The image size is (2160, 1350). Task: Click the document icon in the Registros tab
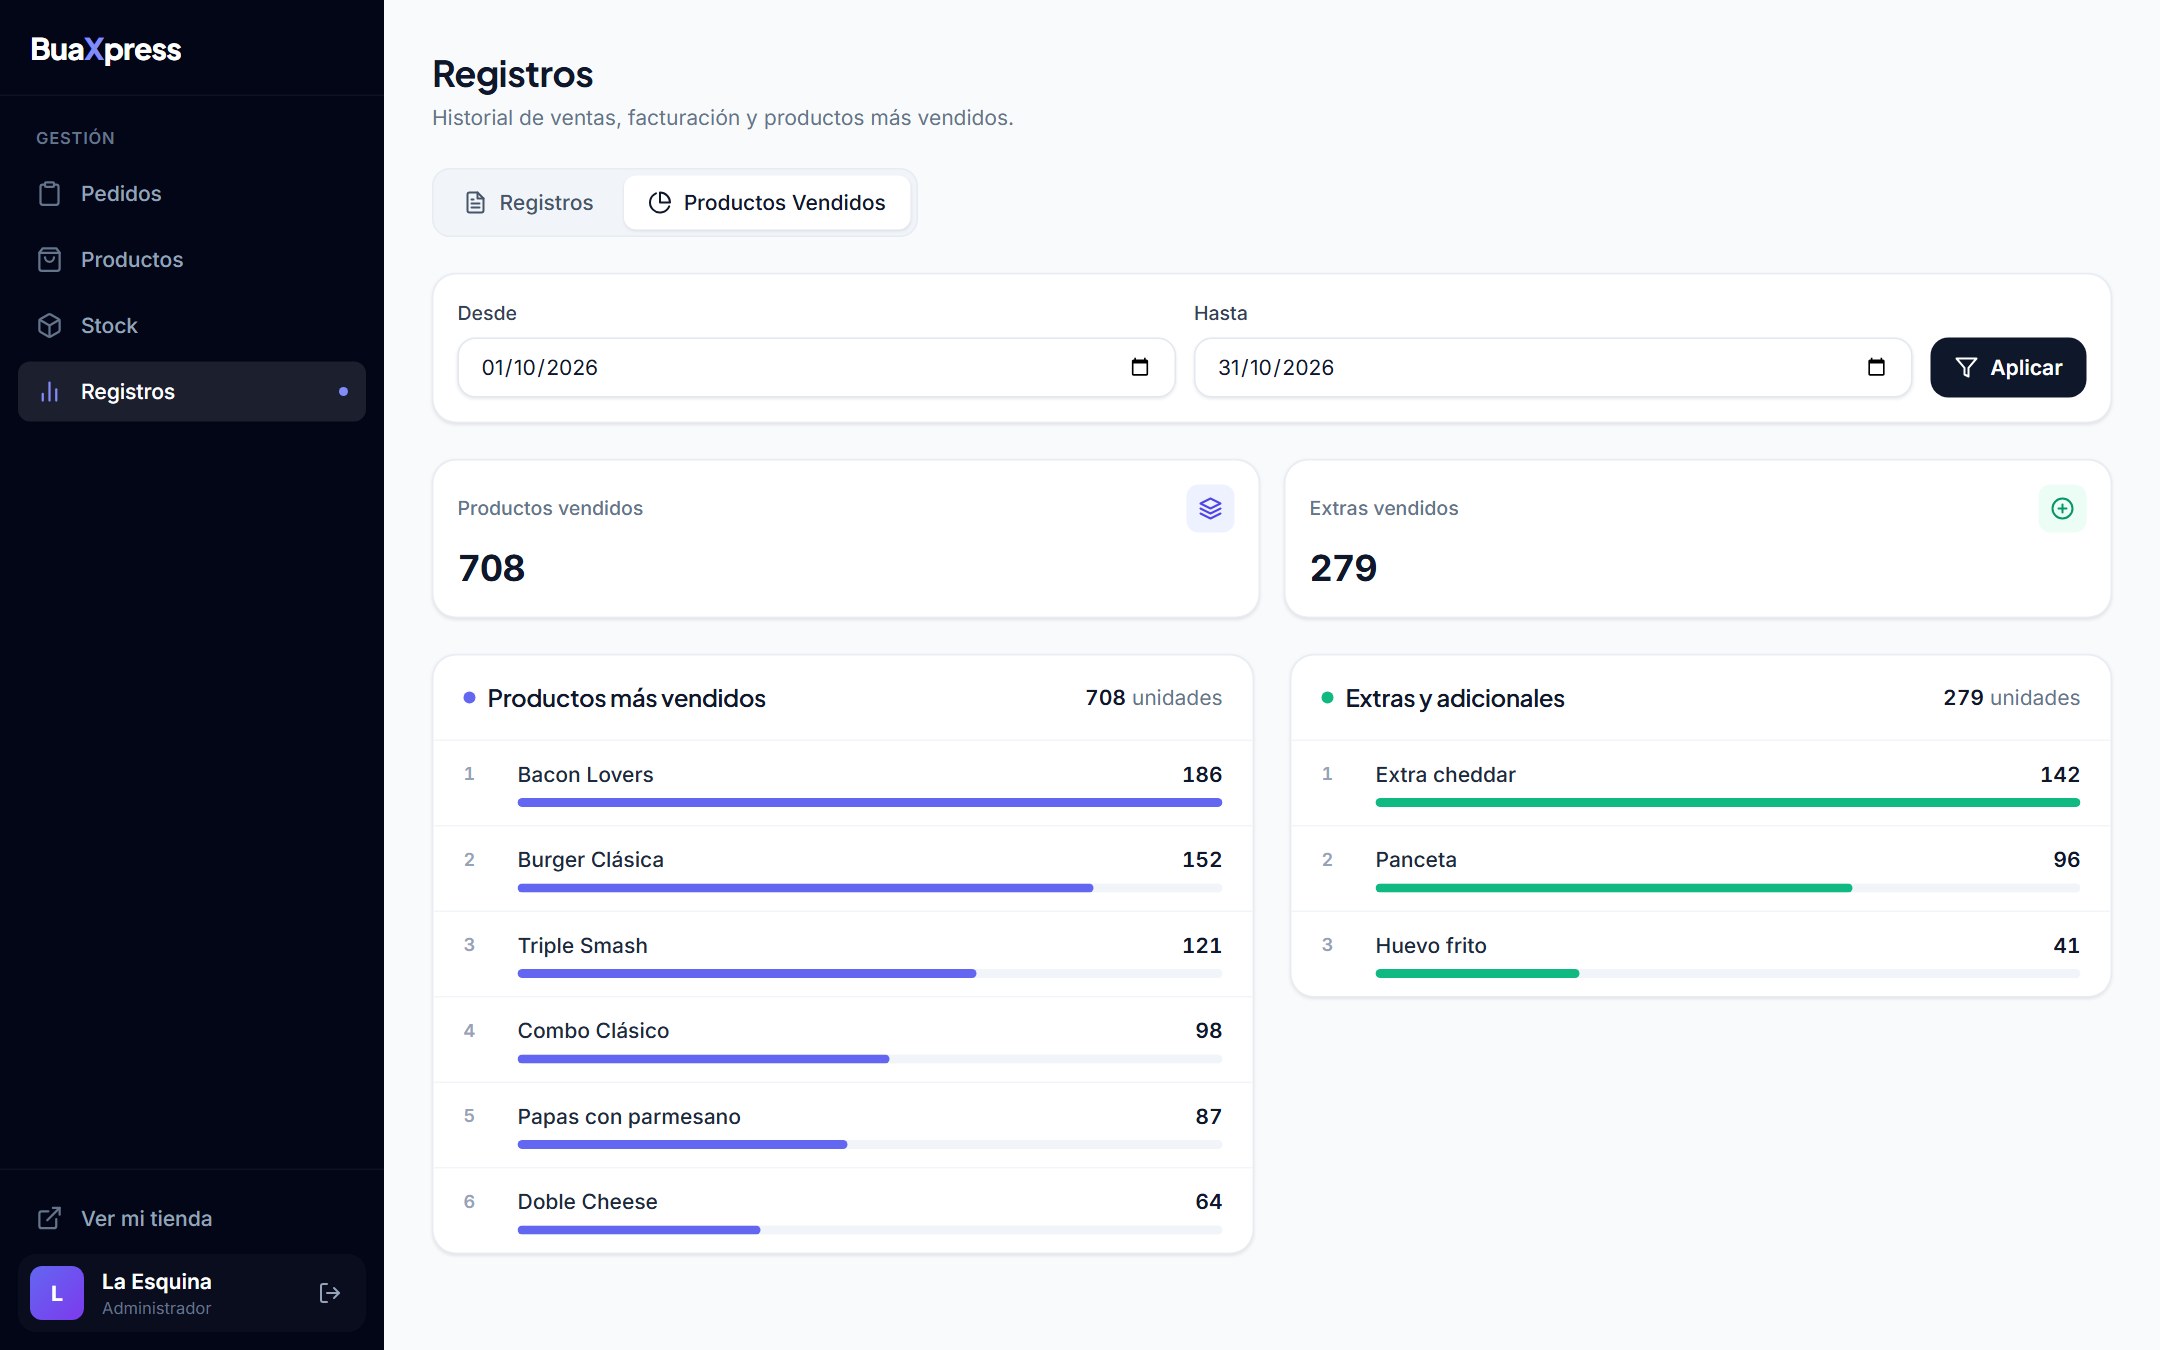[475, 203]
